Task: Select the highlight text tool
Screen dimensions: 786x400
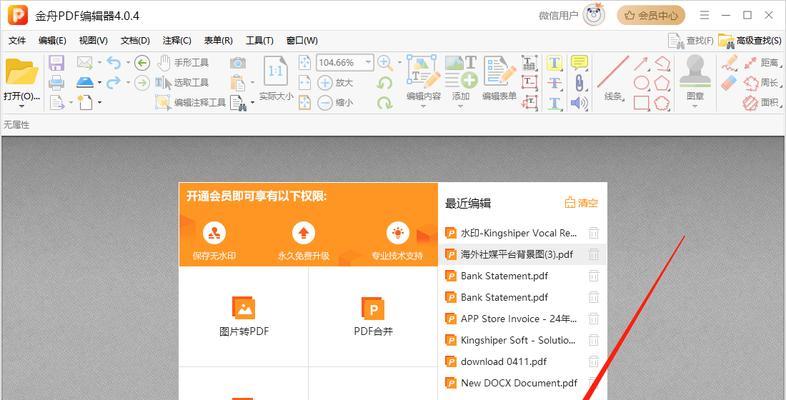Action: (554, 63)
